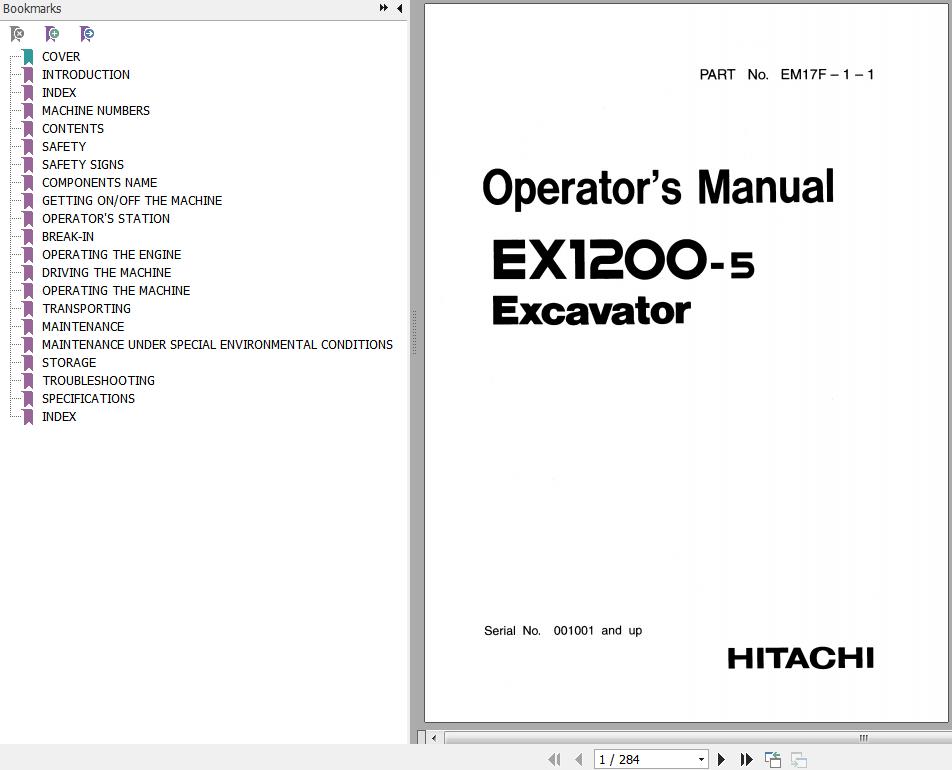The image size is (952, 770).
Task: Collapse the Bookmarks panel with the arrow
Action: (400, 8)
